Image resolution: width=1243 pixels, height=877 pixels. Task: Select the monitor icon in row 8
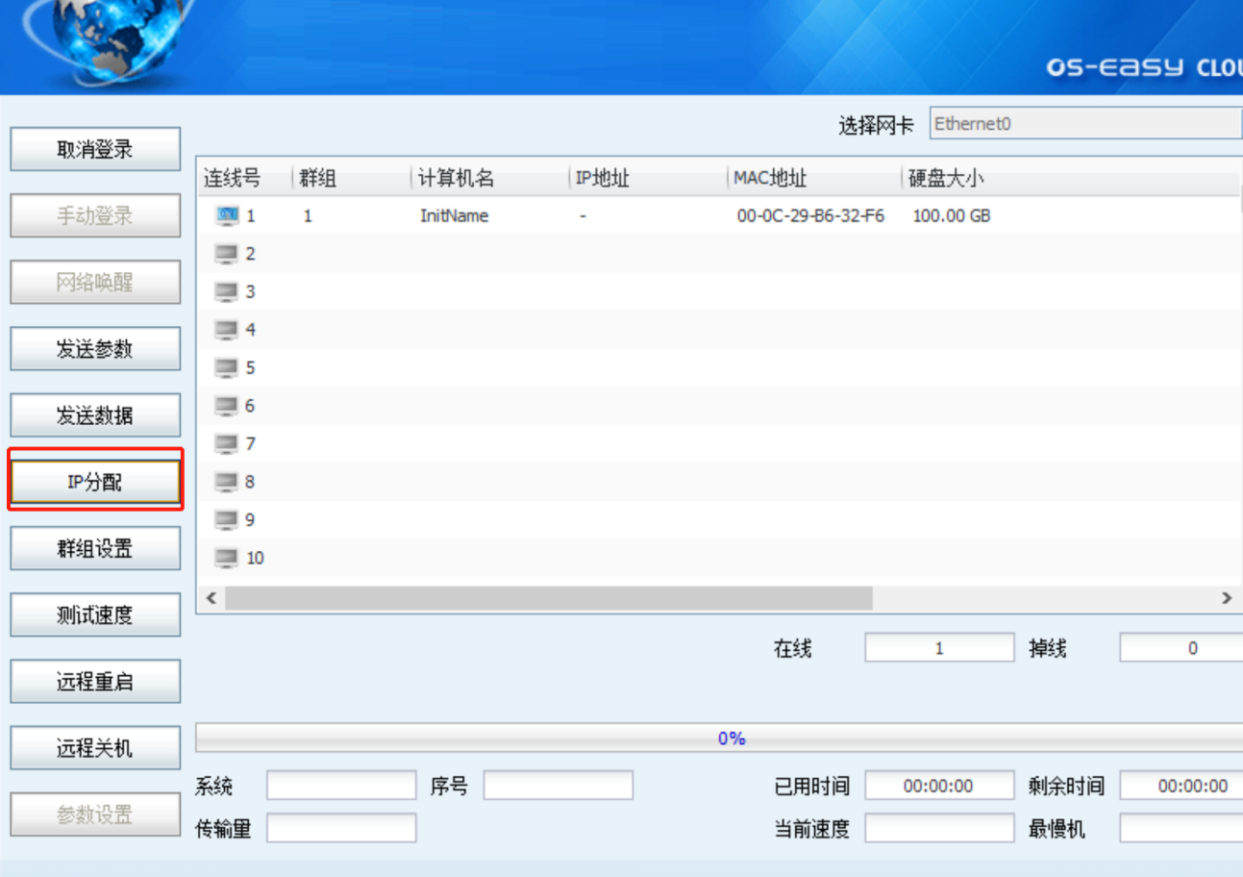point(227,482)
